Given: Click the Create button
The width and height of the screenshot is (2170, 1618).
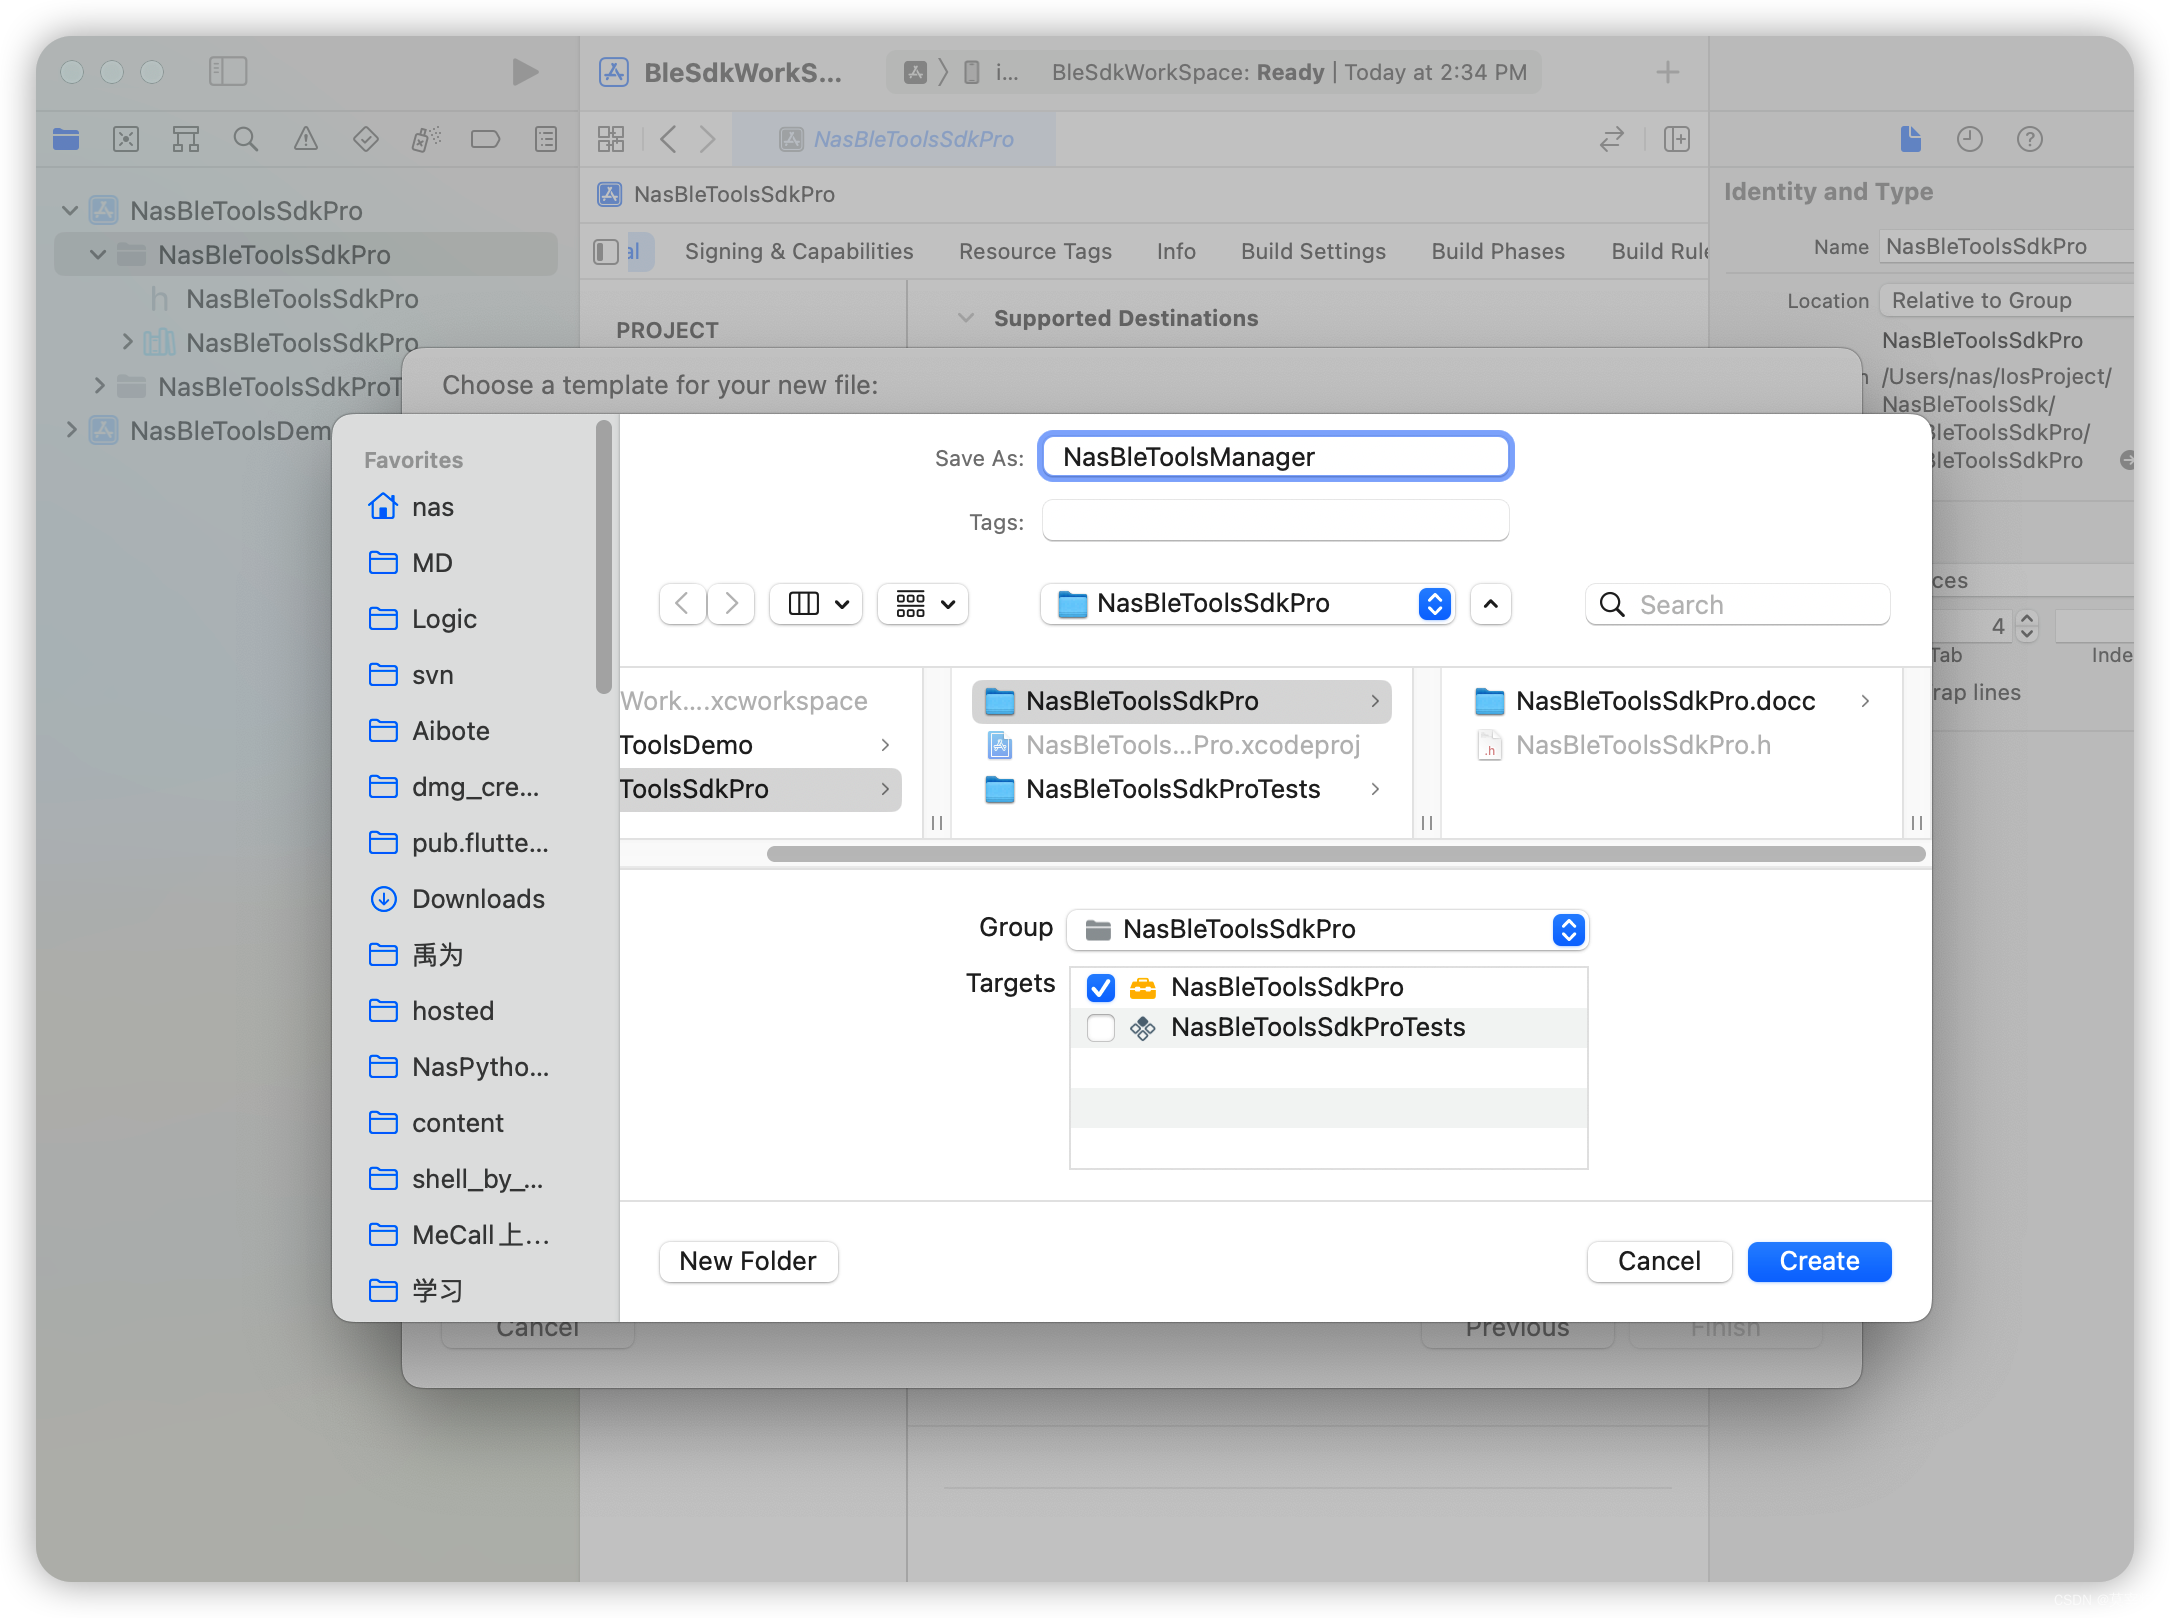Looking at the screenshot, I should [x=1818, y=1261].
